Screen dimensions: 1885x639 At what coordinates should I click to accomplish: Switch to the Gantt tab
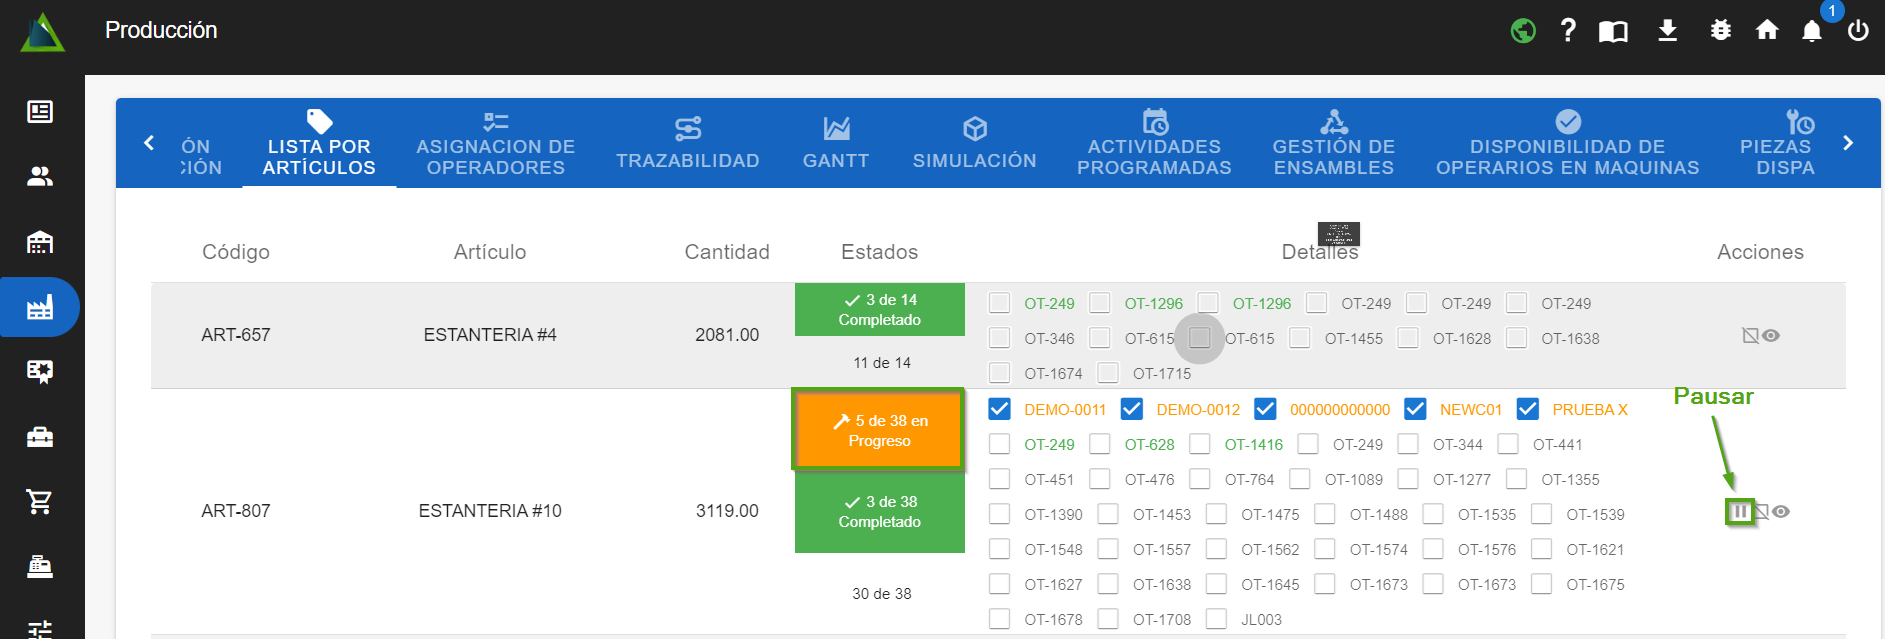836,144
